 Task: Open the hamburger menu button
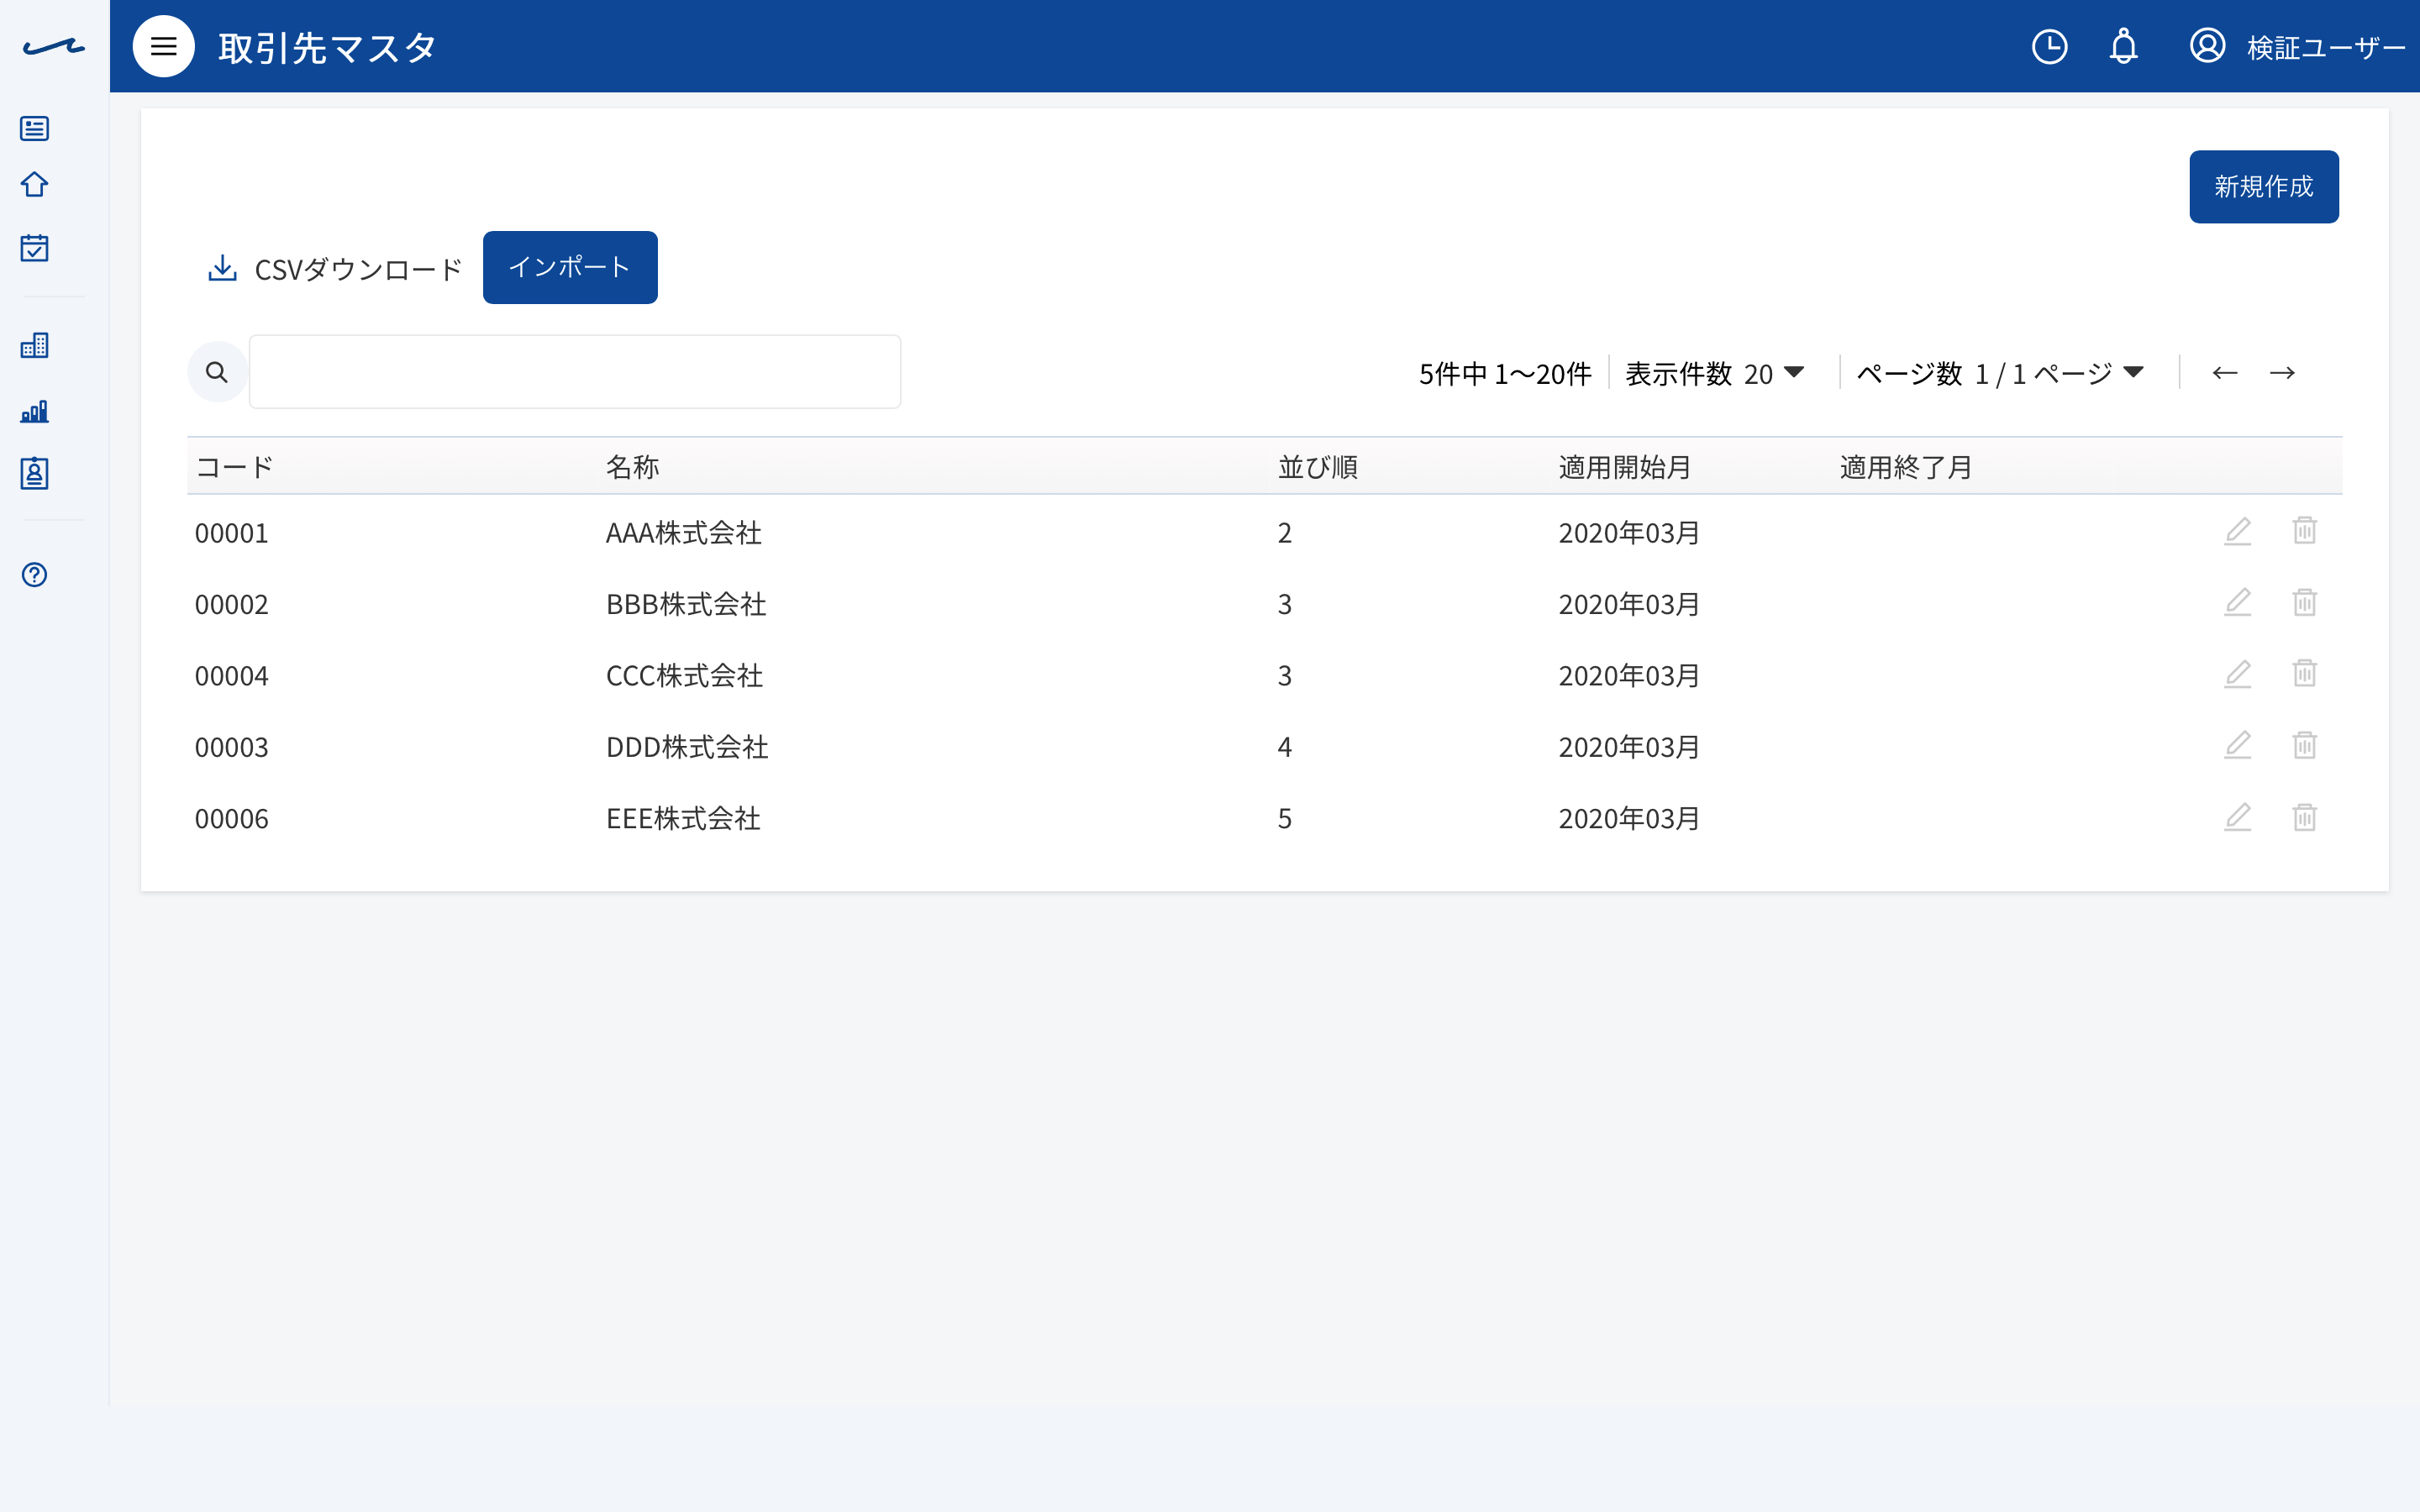coord(163,46)
